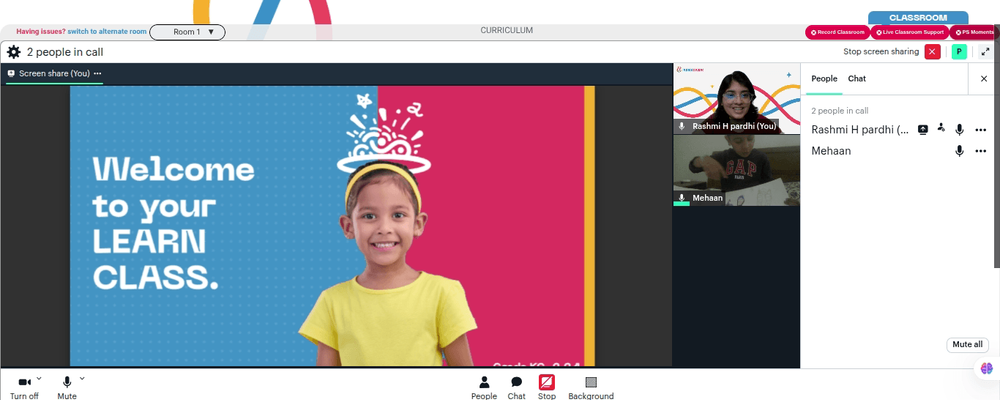Open Screen share tile options ellipsis
This screenshot has height=400, width=1000.
pyautogui.click(x=98, y=73)
